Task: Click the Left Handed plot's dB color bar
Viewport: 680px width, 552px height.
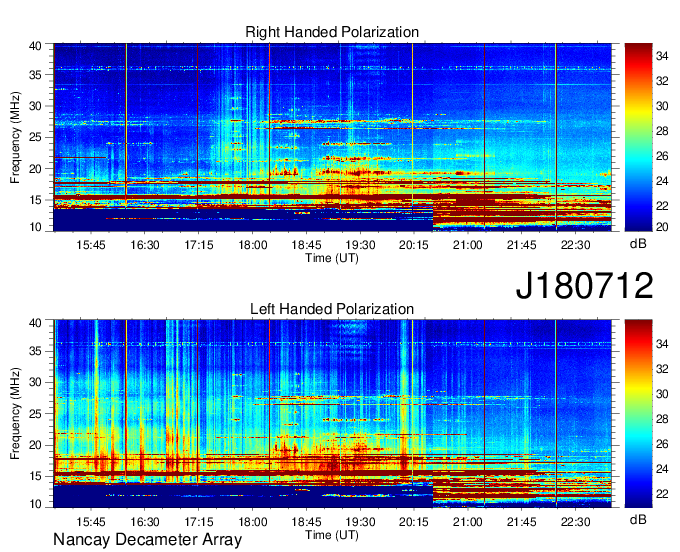Action: tap(638, 414)
